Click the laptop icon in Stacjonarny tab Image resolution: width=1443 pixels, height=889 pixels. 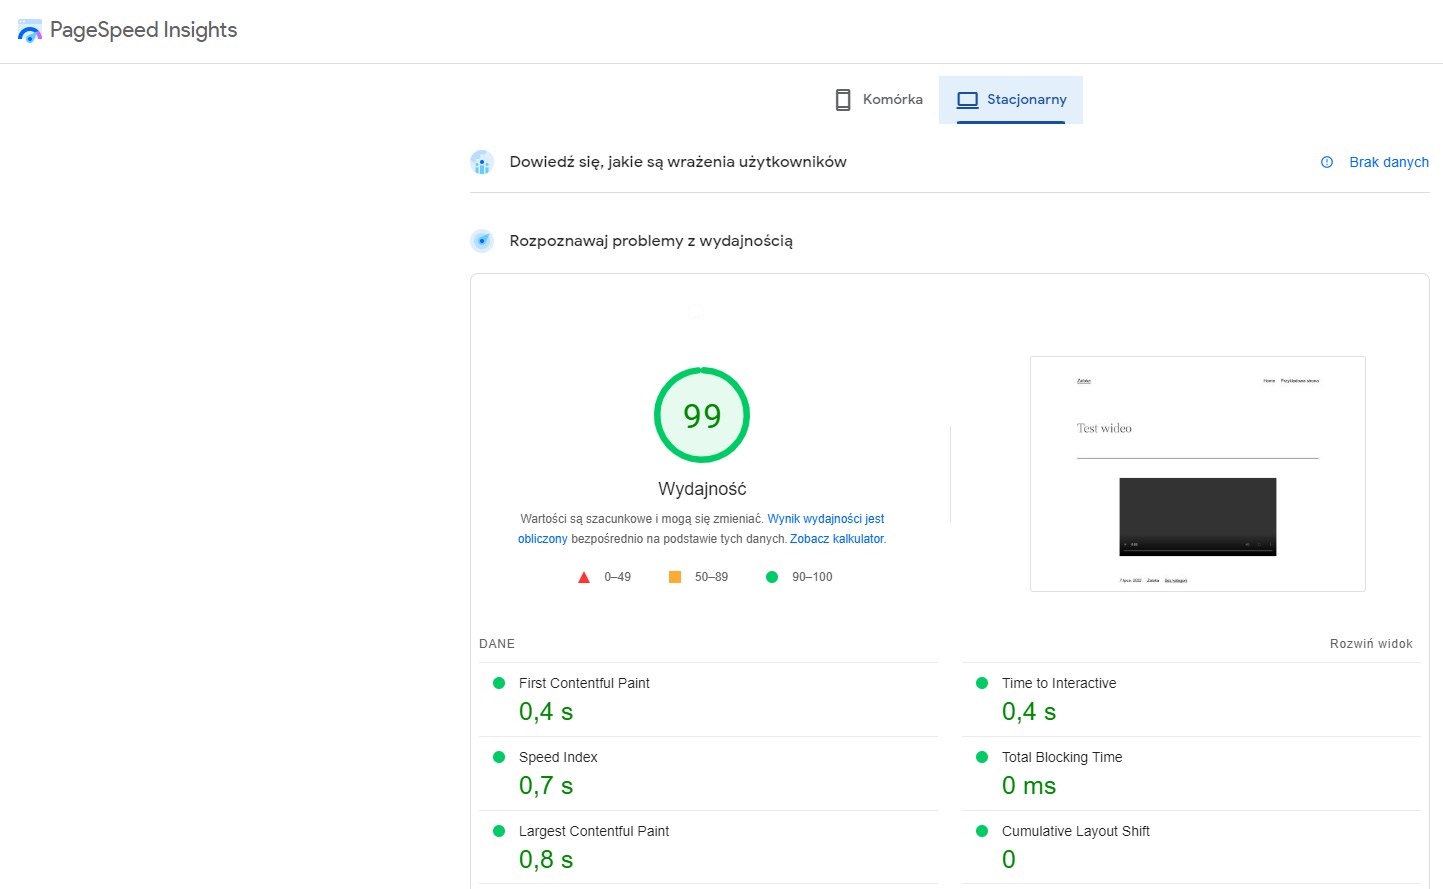point(967,100)
